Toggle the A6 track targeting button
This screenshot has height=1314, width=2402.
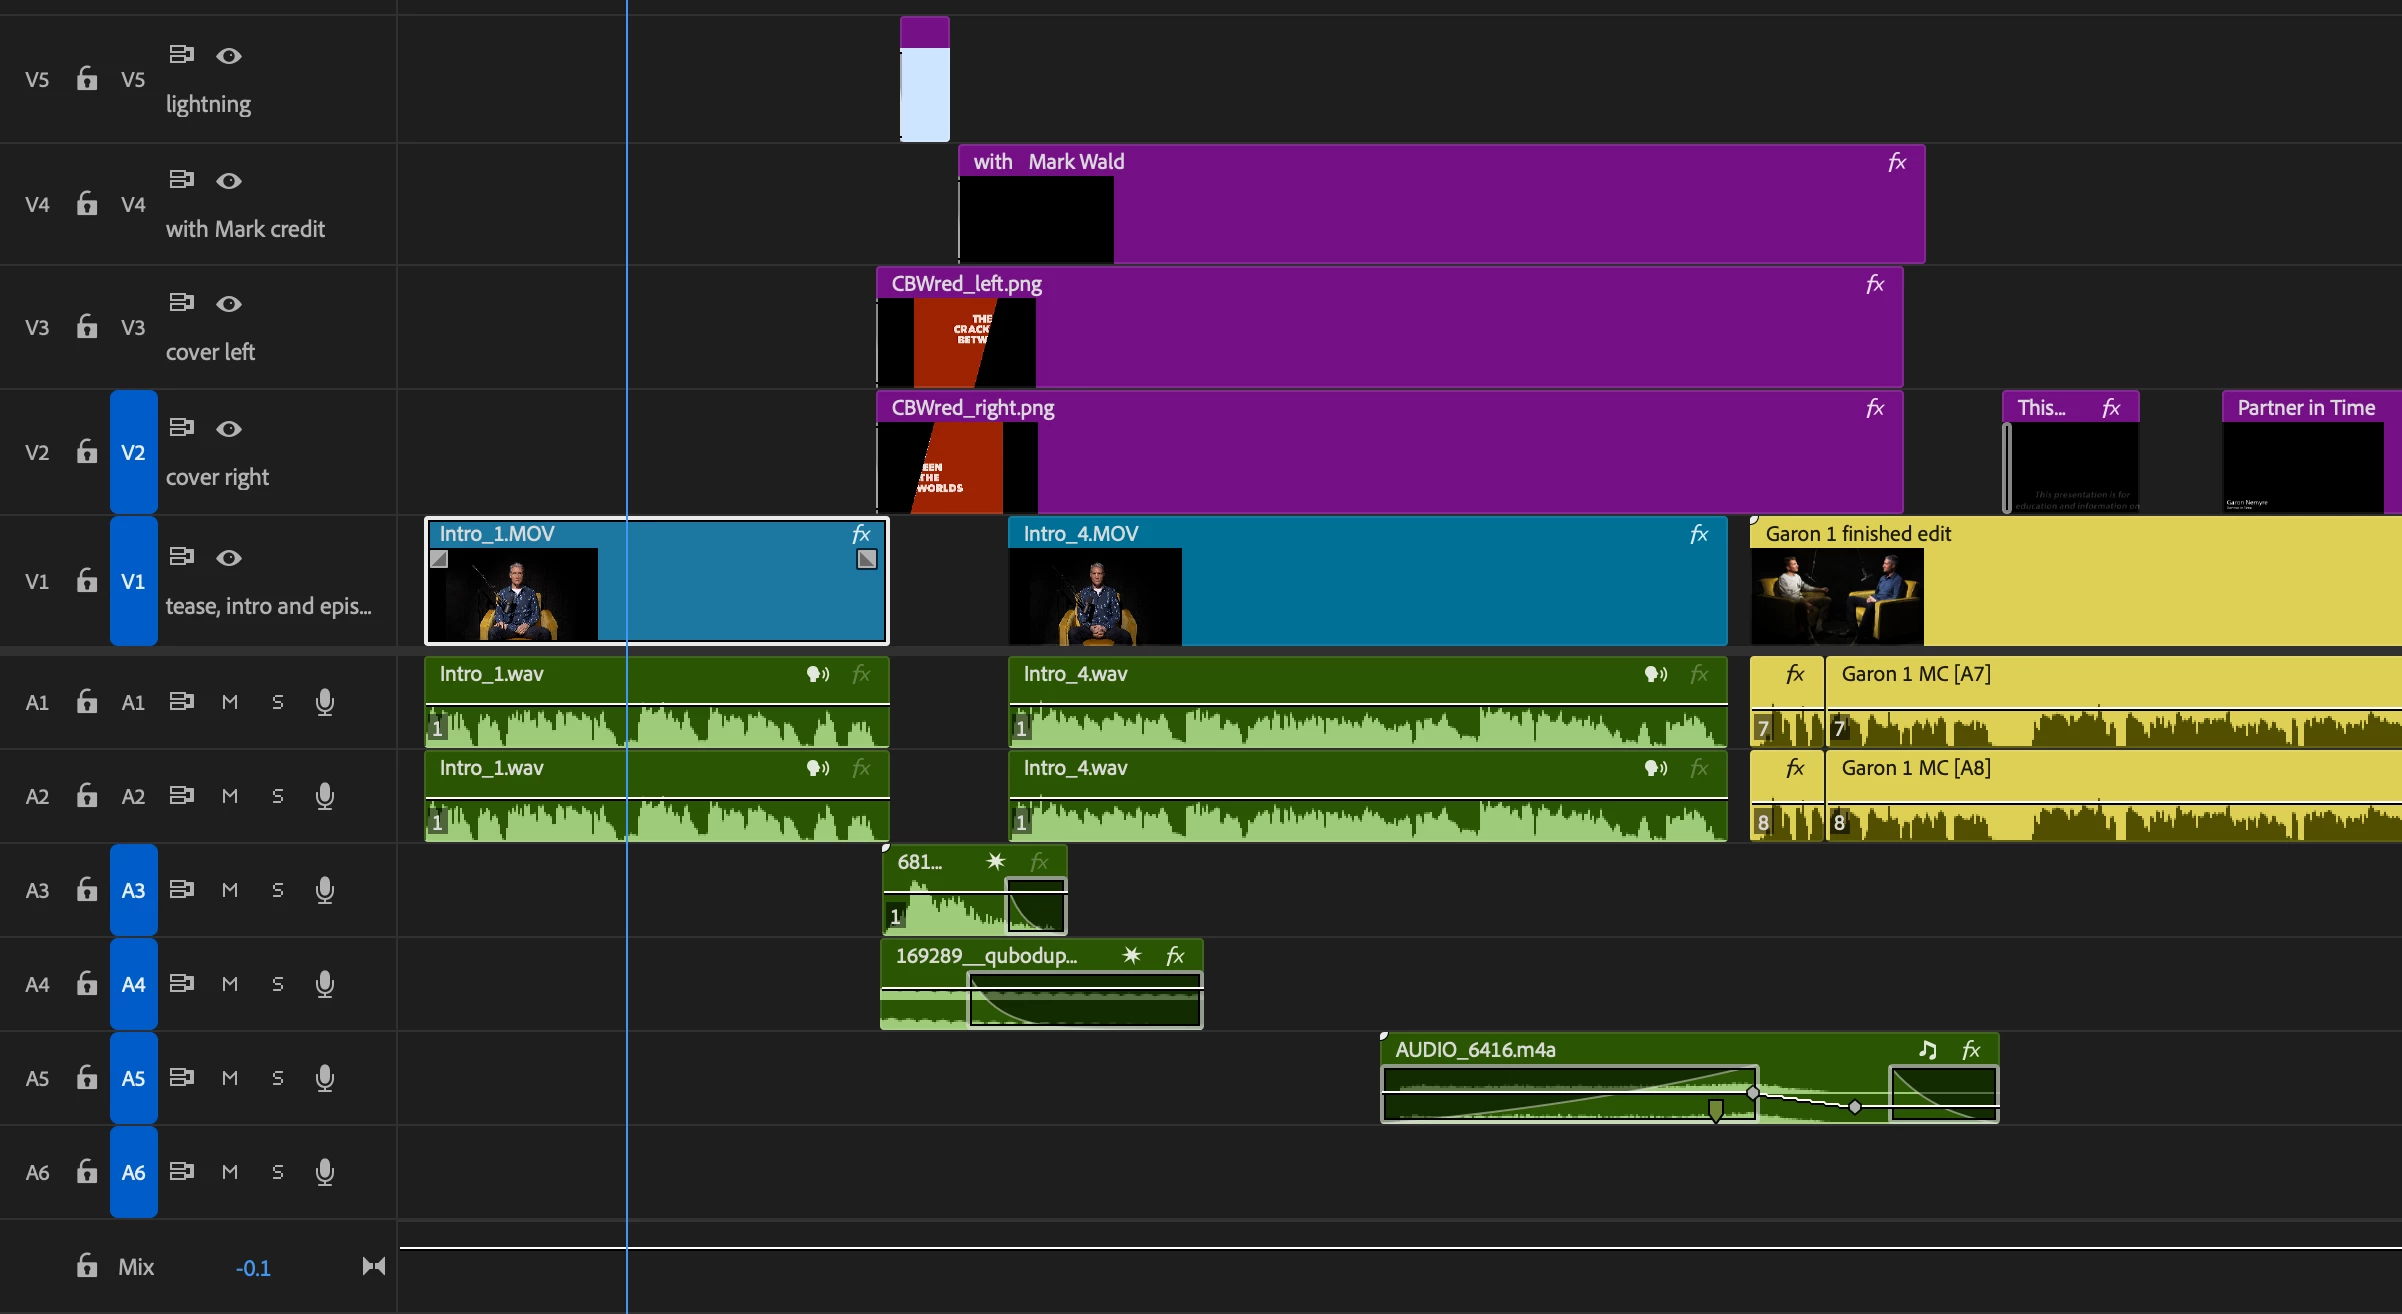coord(133,1172)
